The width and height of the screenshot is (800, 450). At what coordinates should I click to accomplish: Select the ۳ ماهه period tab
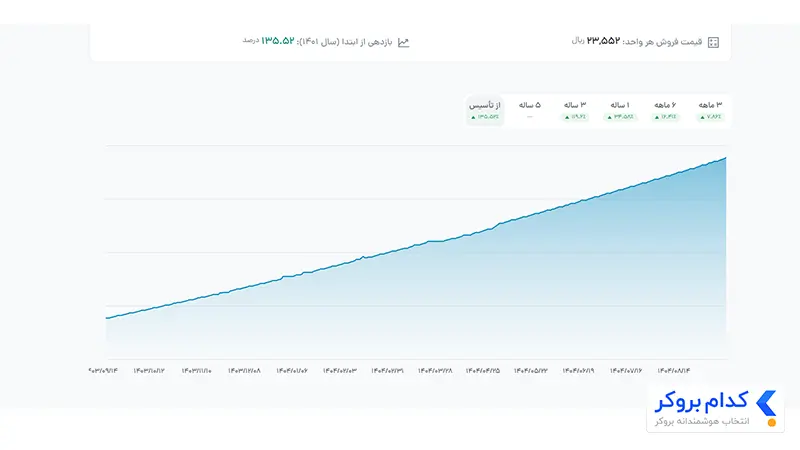click(x=710, y=110)
